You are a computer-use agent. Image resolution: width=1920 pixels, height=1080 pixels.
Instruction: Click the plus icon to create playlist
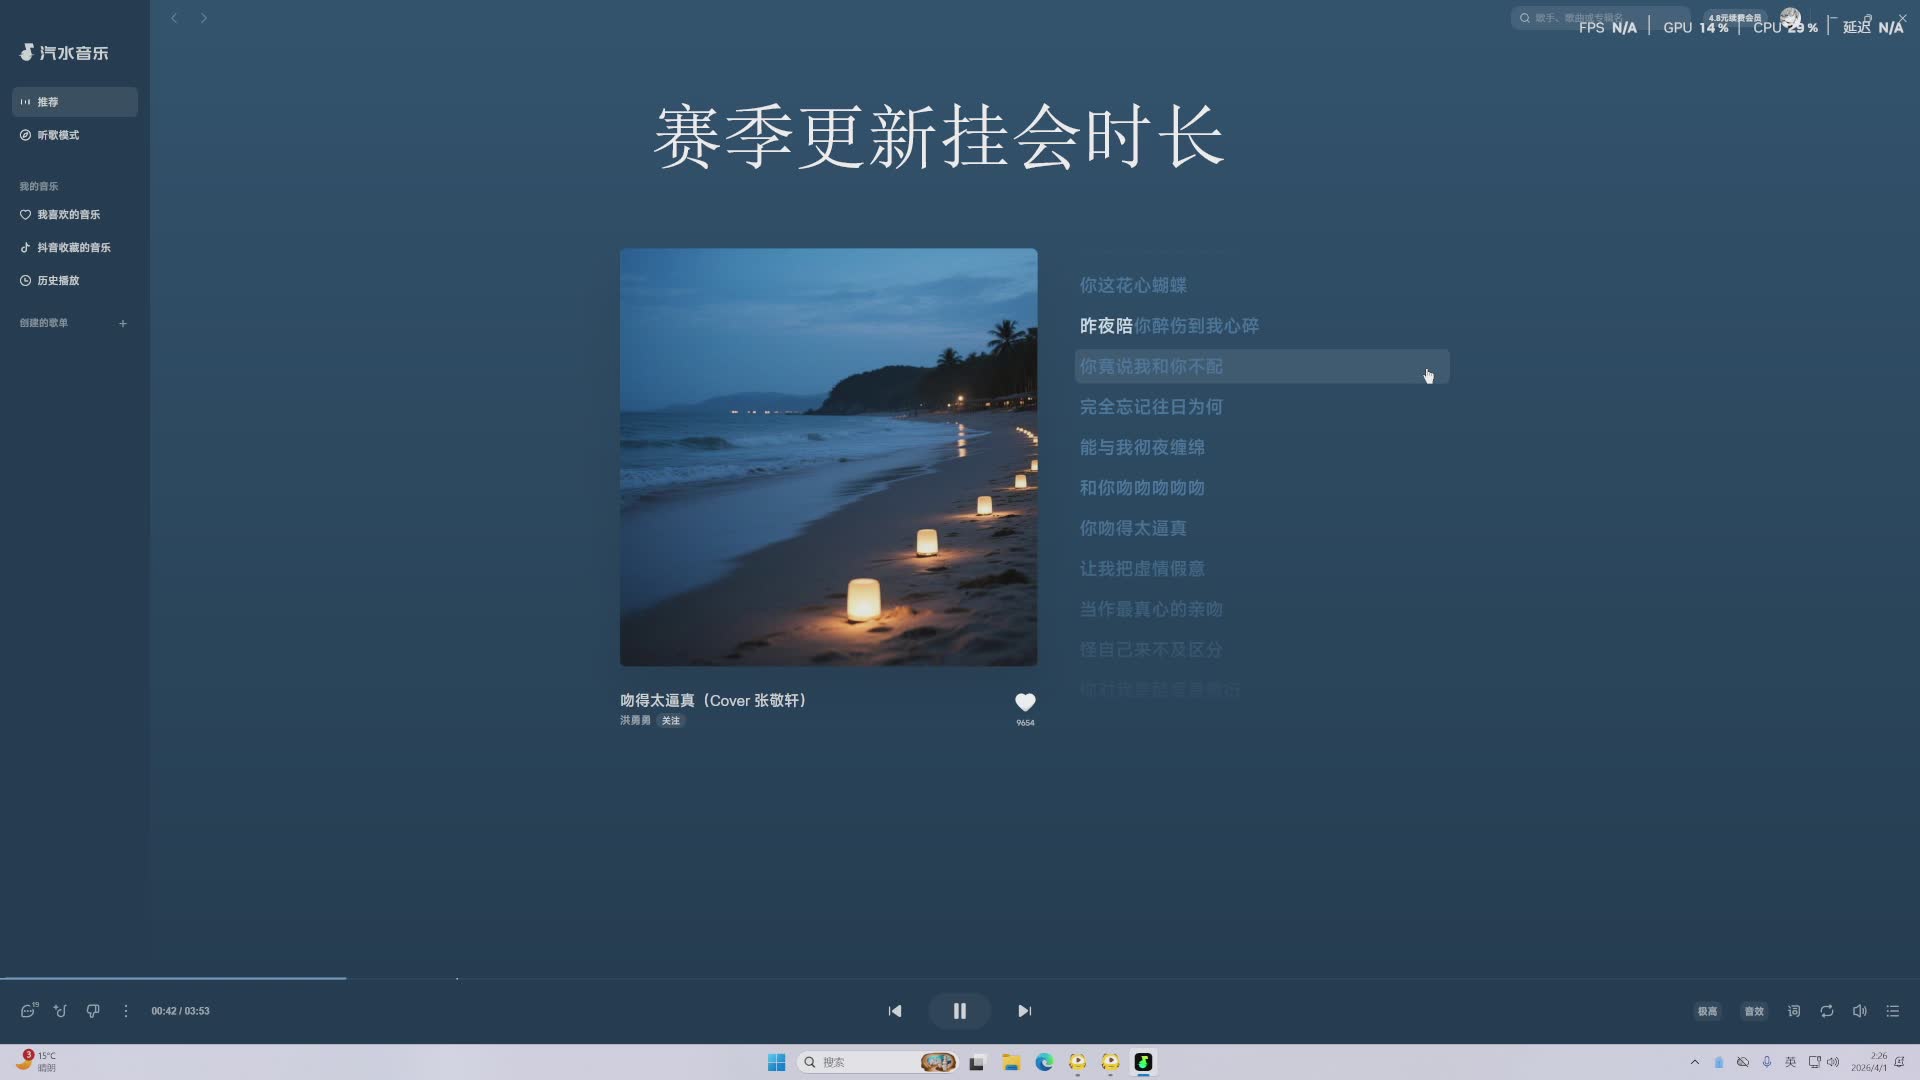click(123, 323)
